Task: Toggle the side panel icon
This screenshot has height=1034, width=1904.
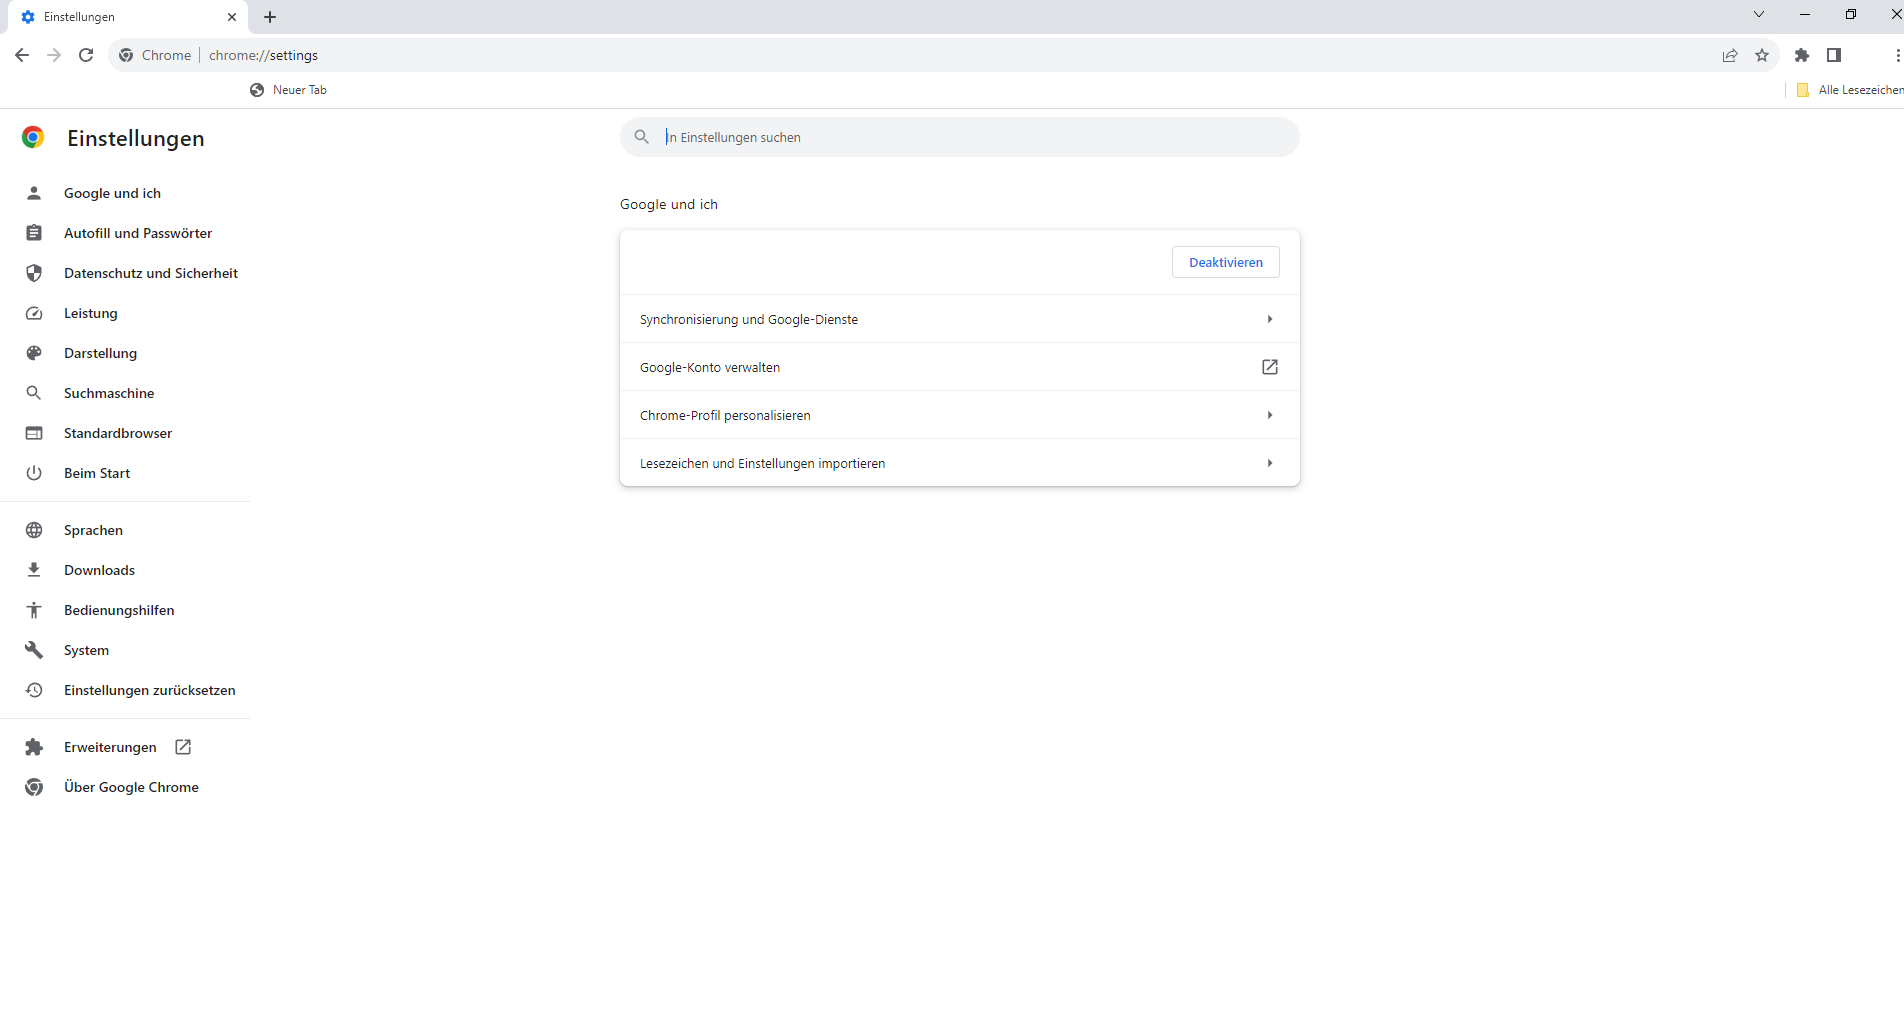Action: pos(1834,55)
